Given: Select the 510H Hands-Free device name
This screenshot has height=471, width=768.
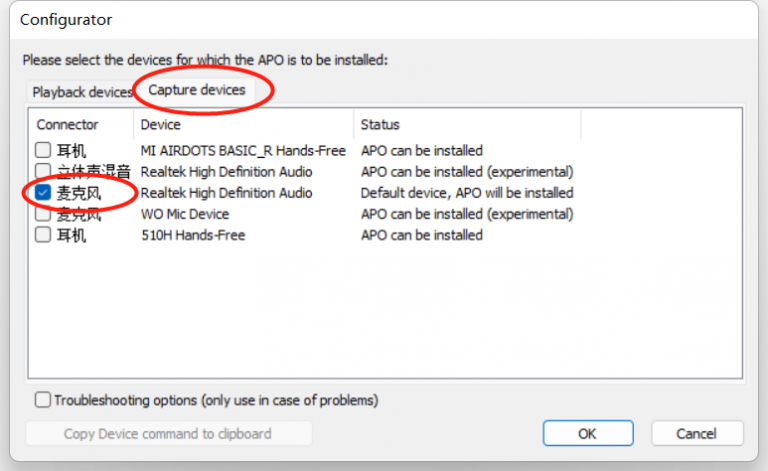Looking at the screenshot, I should point(193,235).
